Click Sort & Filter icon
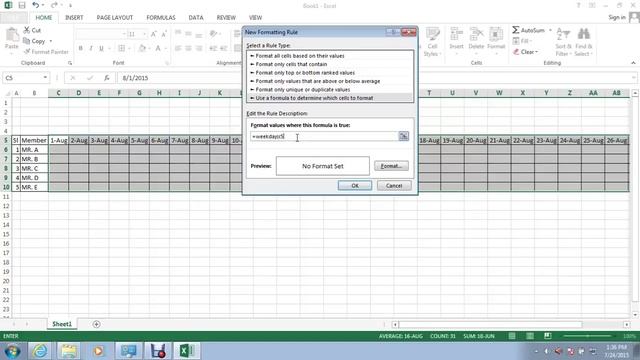 coord(563,42)
